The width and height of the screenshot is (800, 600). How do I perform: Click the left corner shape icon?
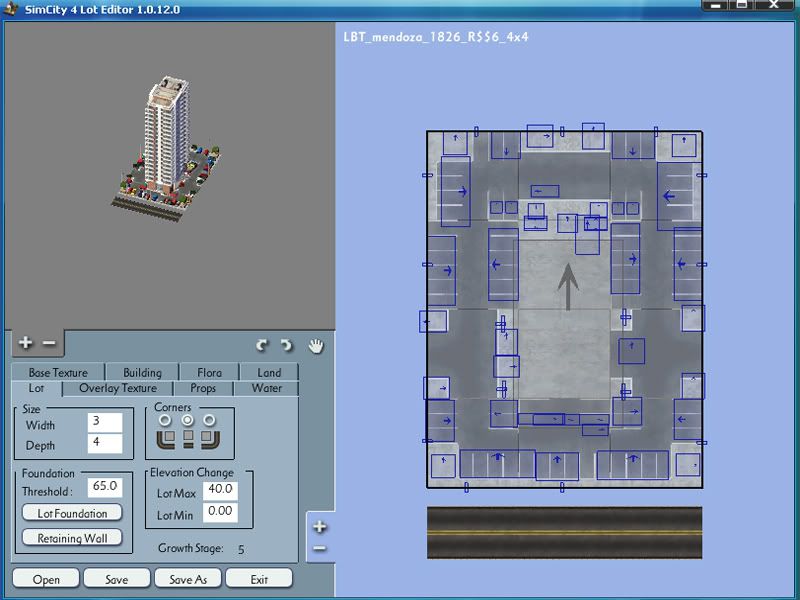166,439
